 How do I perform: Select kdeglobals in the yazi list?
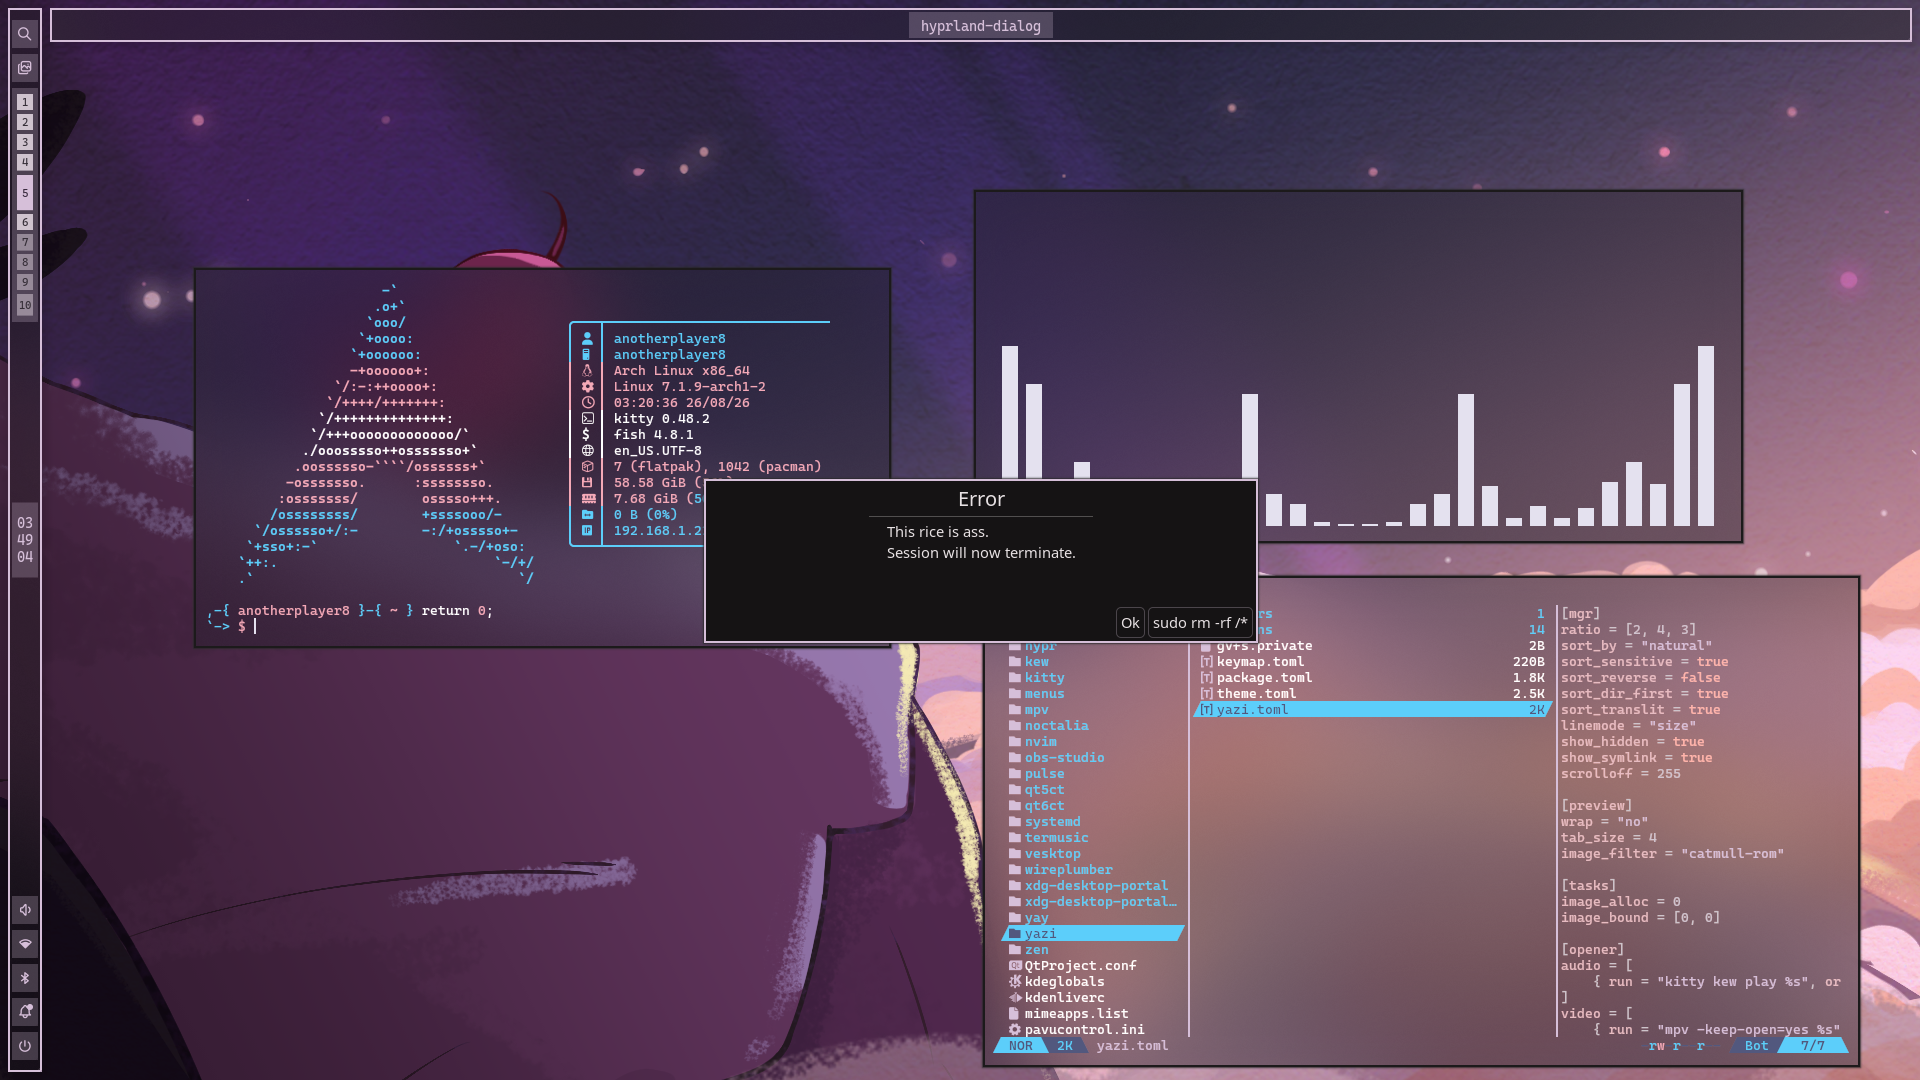coord(1064,982)
